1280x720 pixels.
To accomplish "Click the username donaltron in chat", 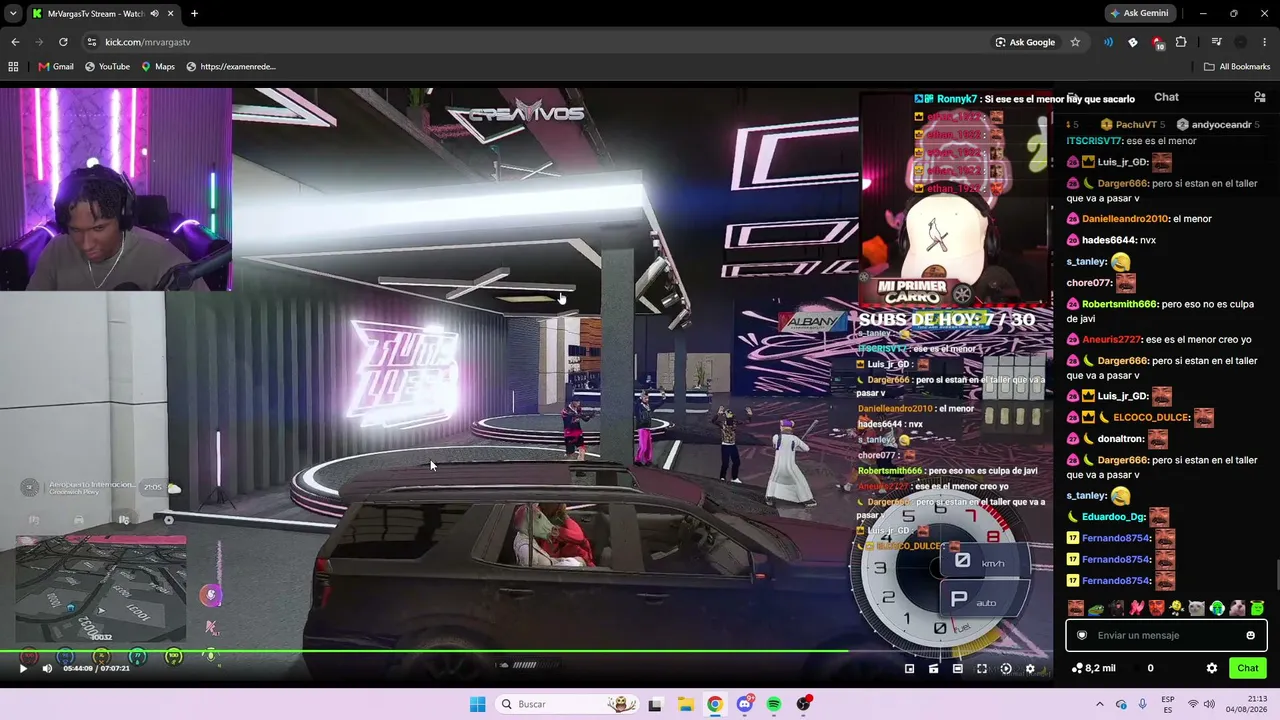I will click(x=1120, y=439).
